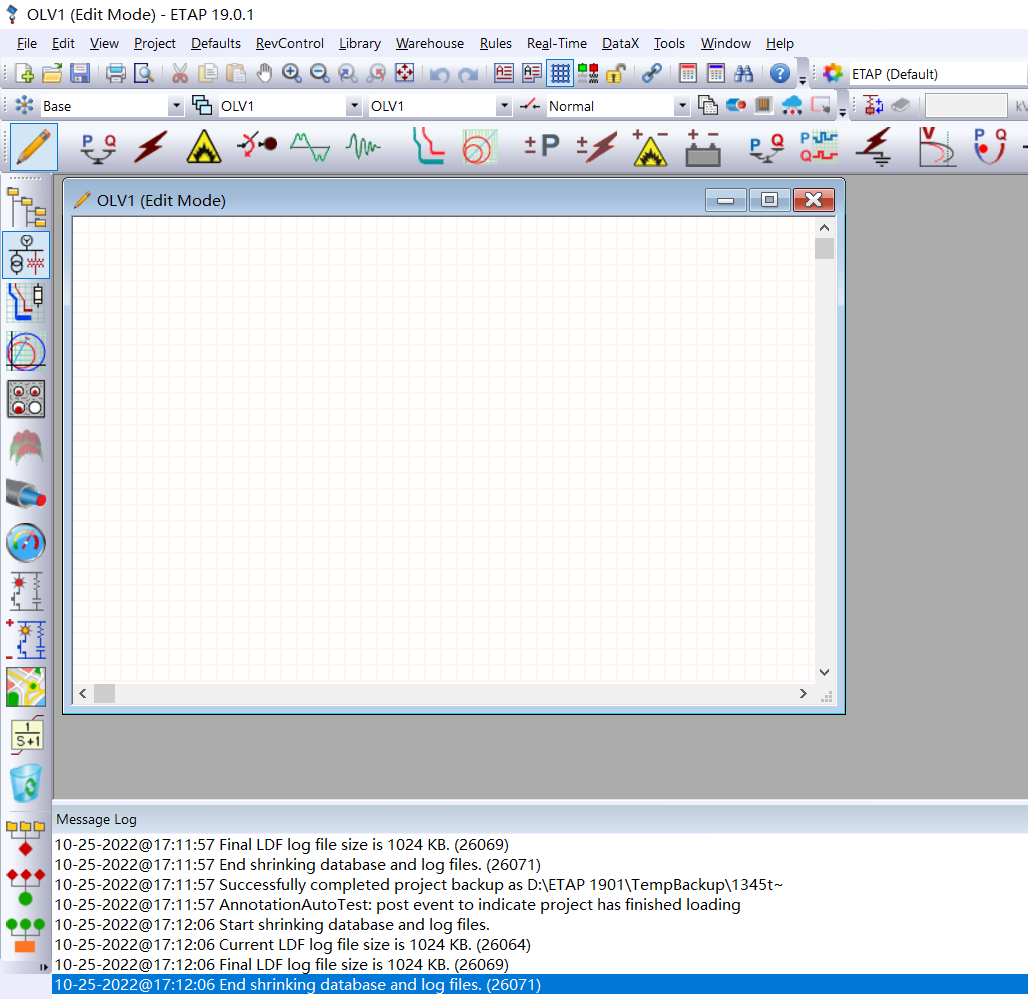Open the RevControl menu

click(290, 43)
